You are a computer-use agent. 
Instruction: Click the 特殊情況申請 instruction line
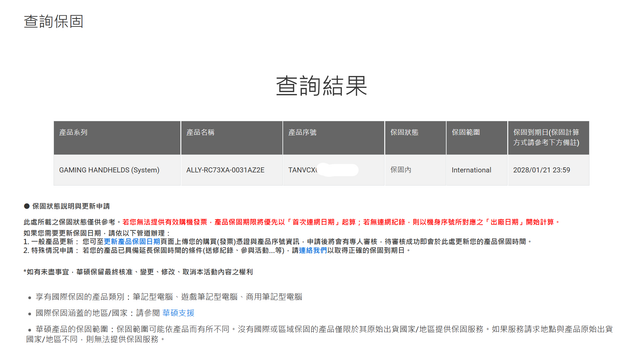pyautogui.click(x=217, y=250)
